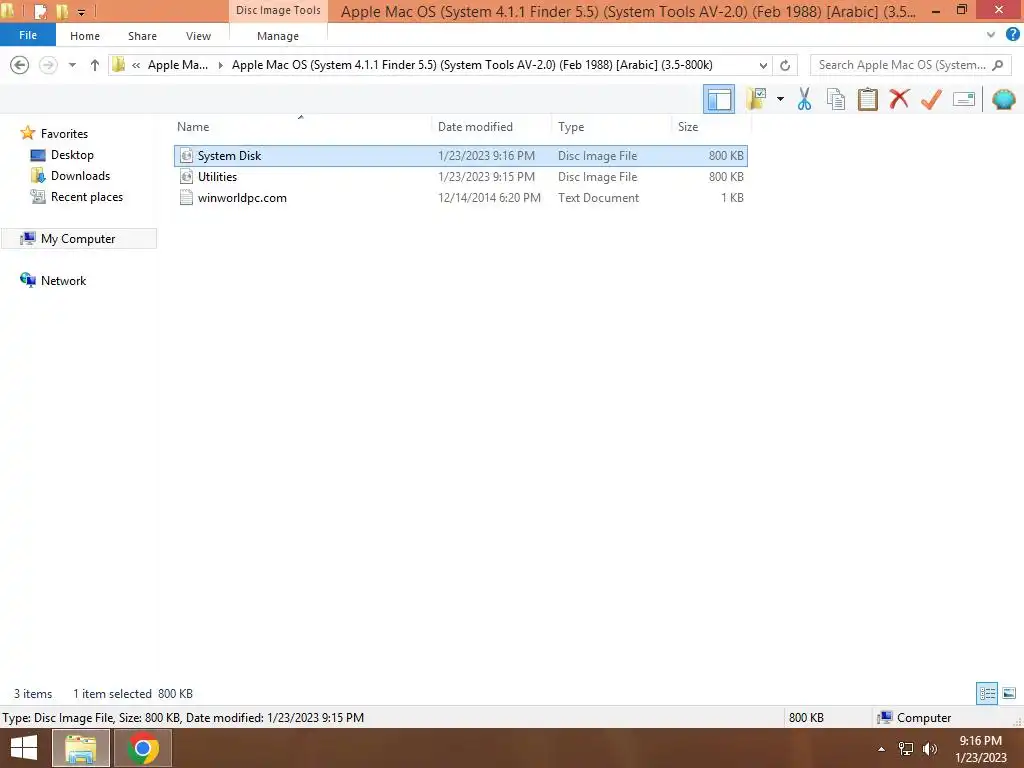Select the System Disk disc image file

460,155
